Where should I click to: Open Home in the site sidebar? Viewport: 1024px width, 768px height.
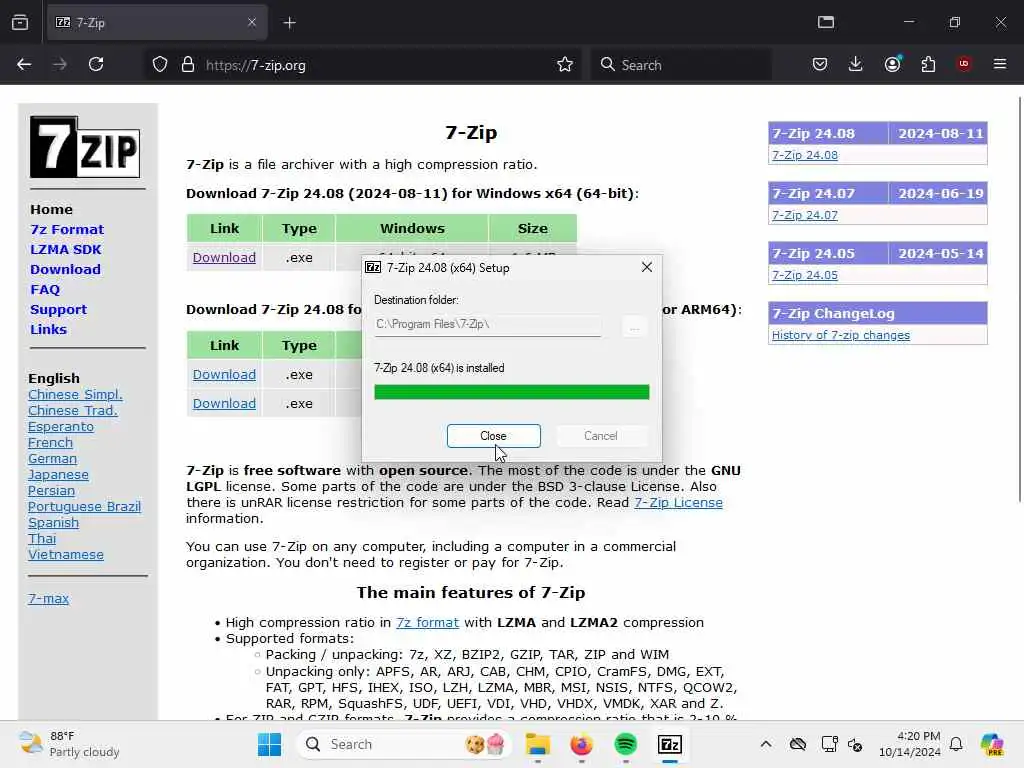click(51, 210)
